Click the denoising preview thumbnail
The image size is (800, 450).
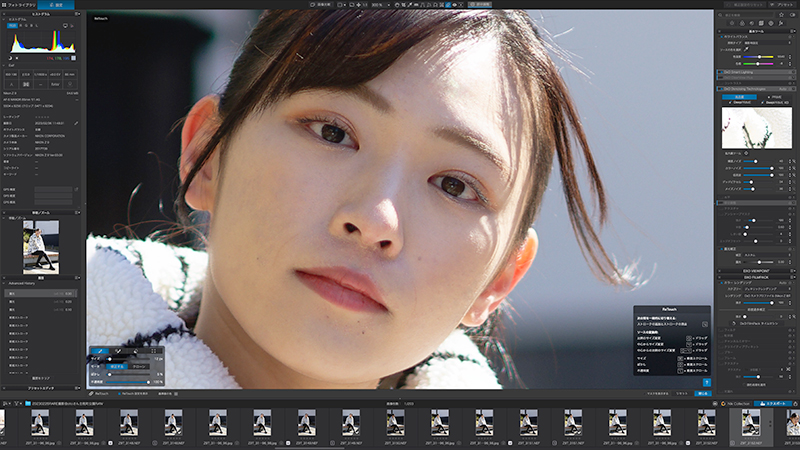pyautogui.click(x=757, y=128)
